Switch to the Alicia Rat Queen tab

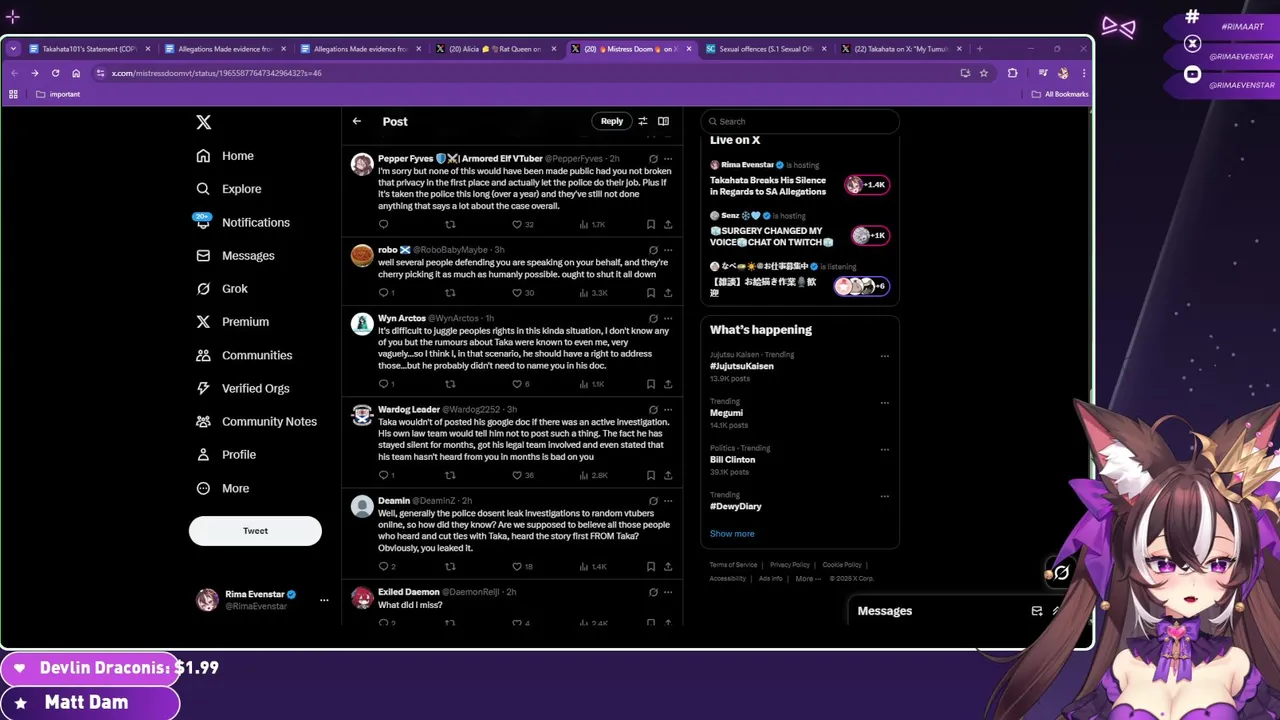(x=495, y=48)
